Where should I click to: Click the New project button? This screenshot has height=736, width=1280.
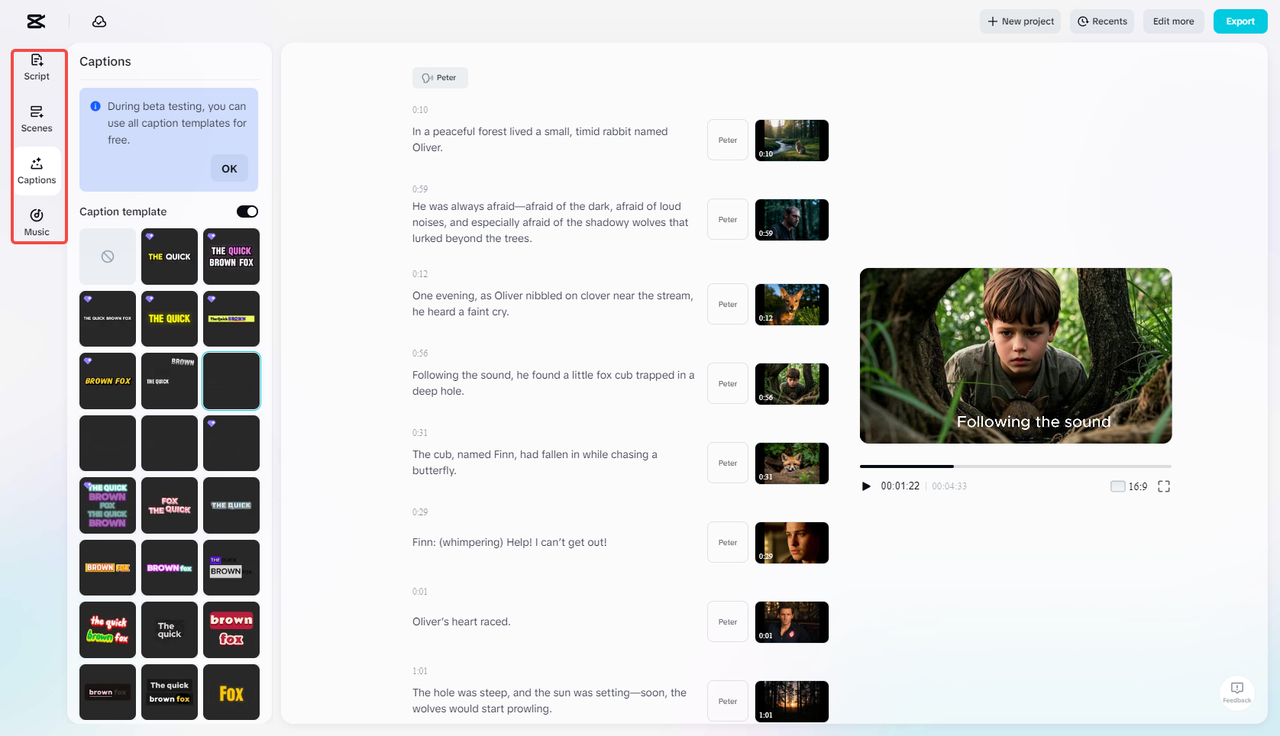click(1020, 21)
